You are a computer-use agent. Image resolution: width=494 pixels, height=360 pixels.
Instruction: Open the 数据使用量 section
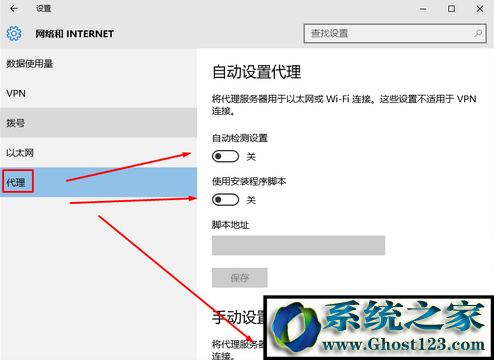coord(98,63)
